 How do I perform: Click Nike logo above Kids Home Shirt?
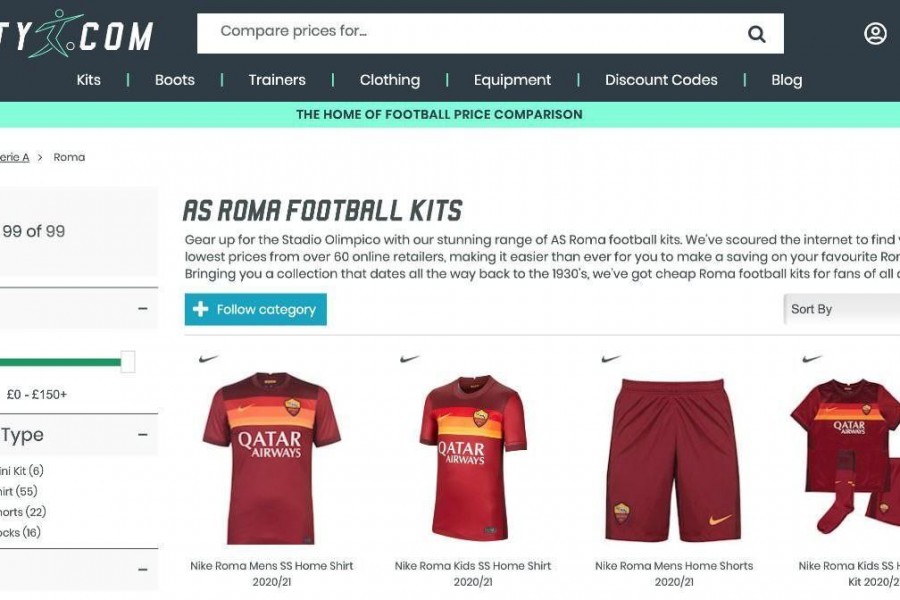[x=409, y=359]
